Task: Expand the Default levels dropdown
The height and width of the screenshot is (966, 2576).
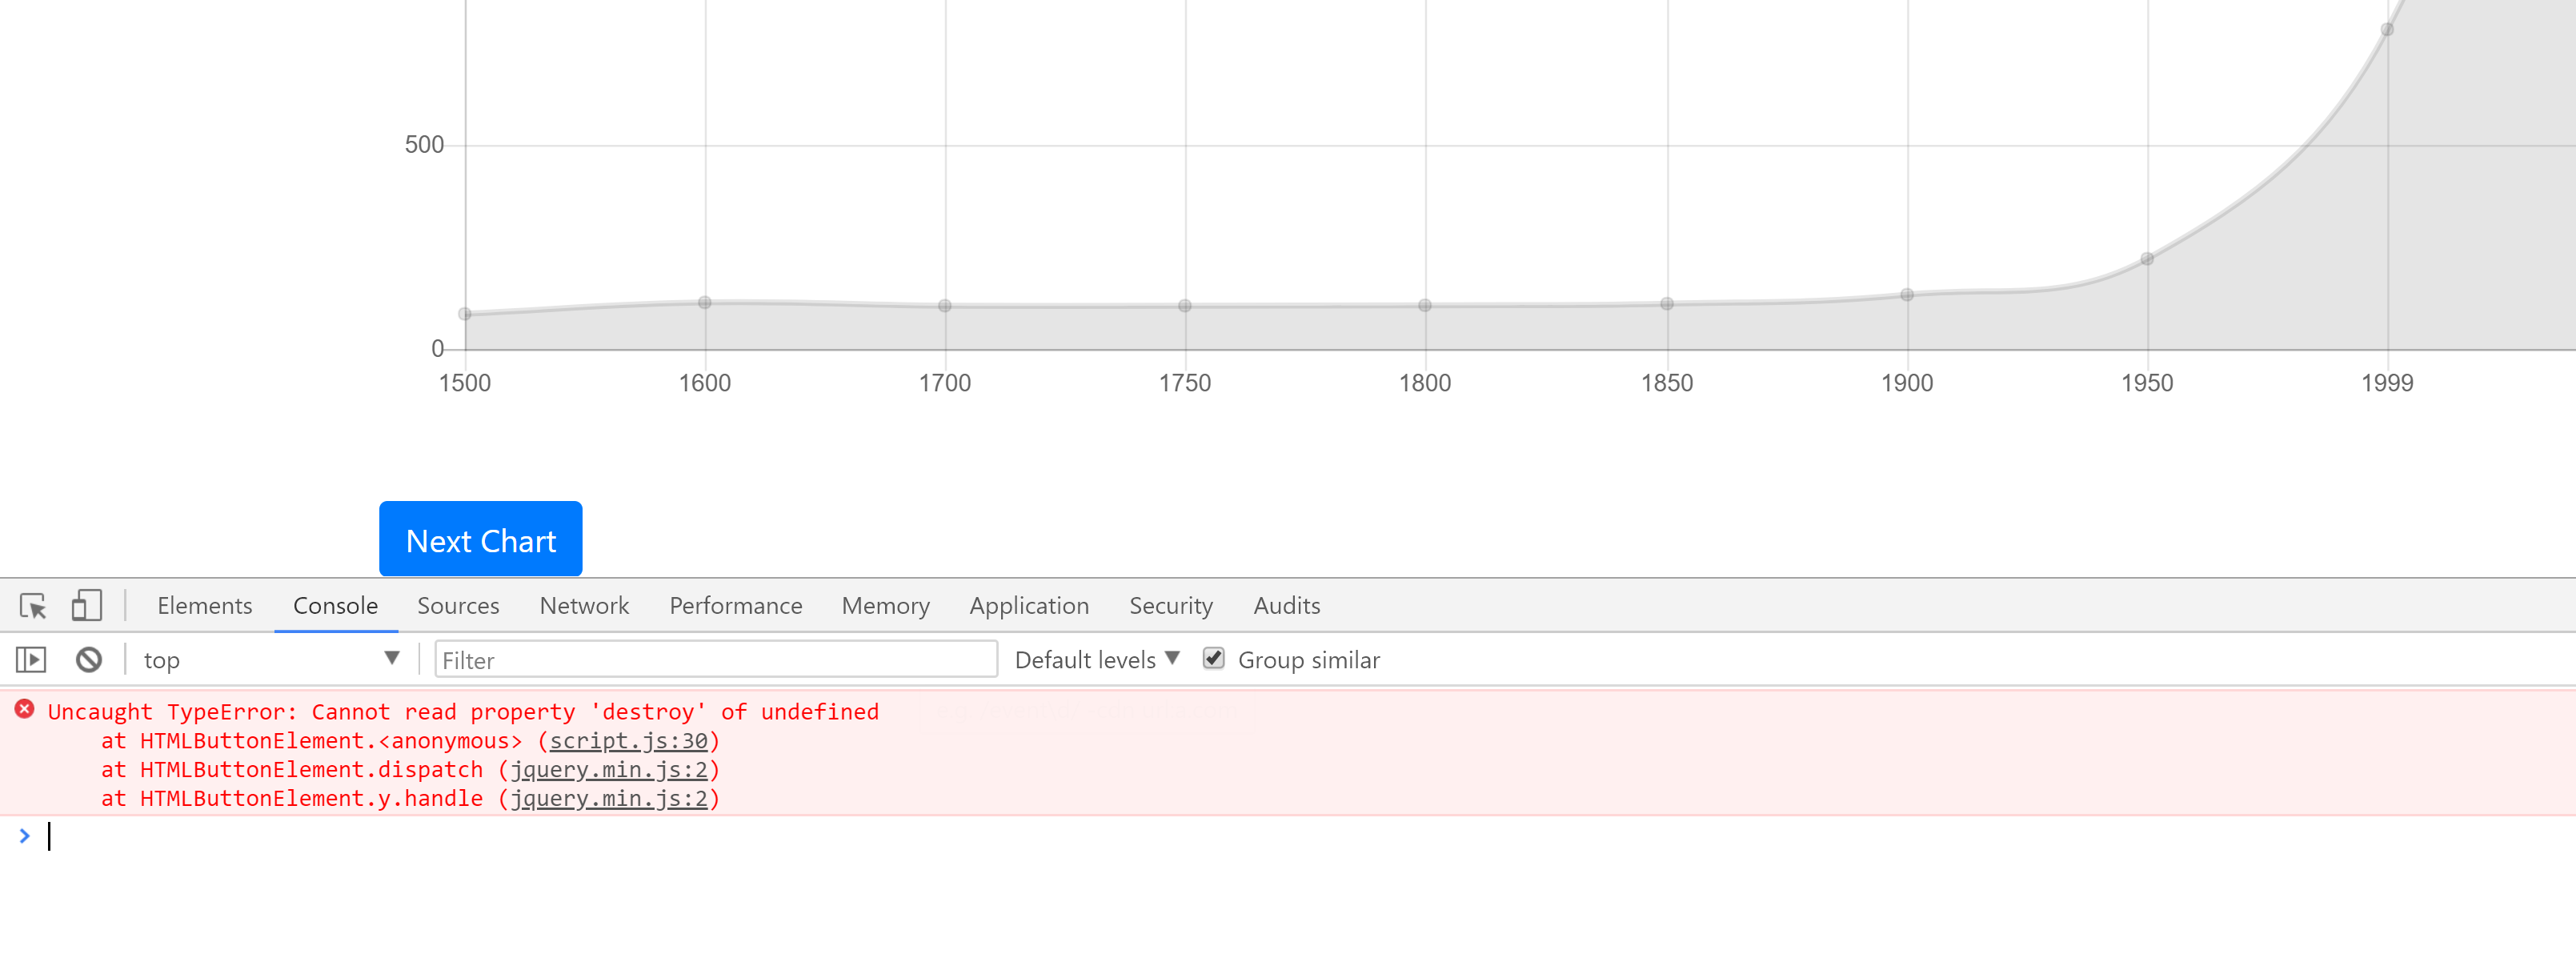Action: 1097,660
